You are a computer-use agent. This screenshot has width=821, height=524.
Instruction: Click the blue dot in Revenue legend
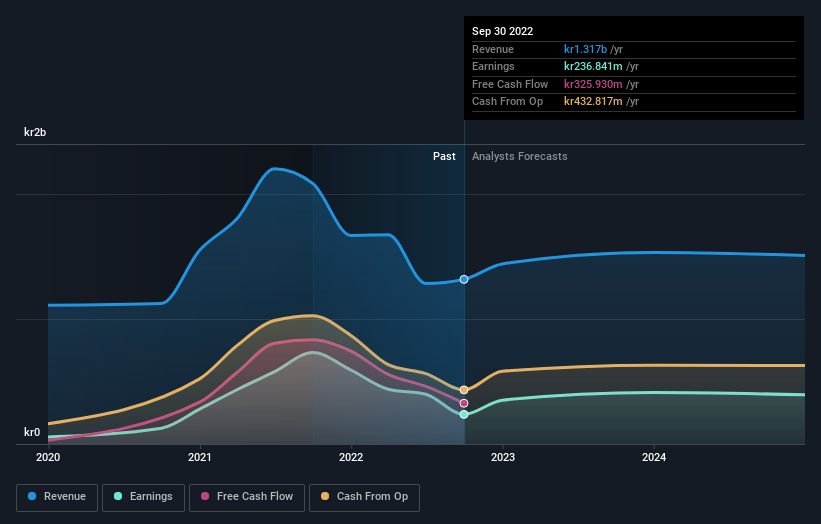32,496
